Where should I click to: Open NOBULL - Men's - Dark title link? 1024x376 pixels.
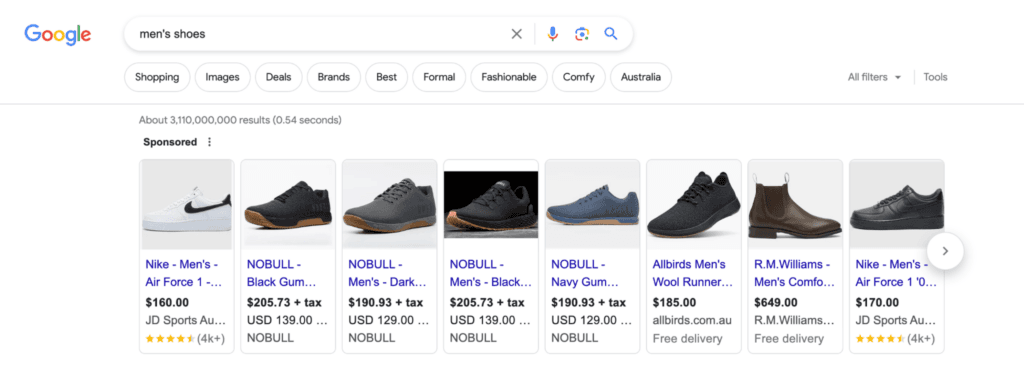(387, 274)
